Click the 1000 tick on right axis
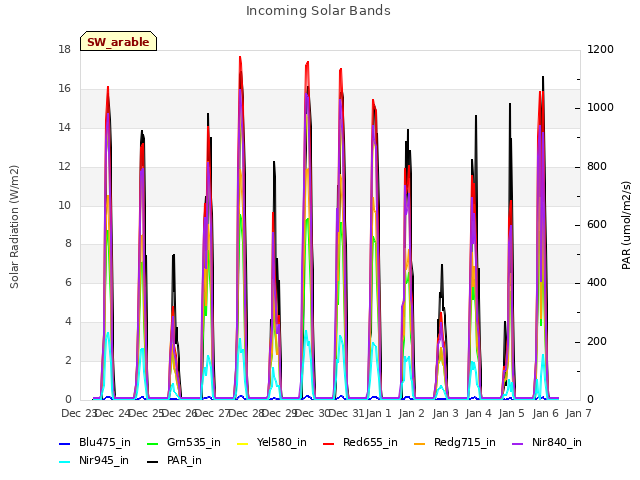This screenshot has height=480, width=640. click(x=600, y=108)
